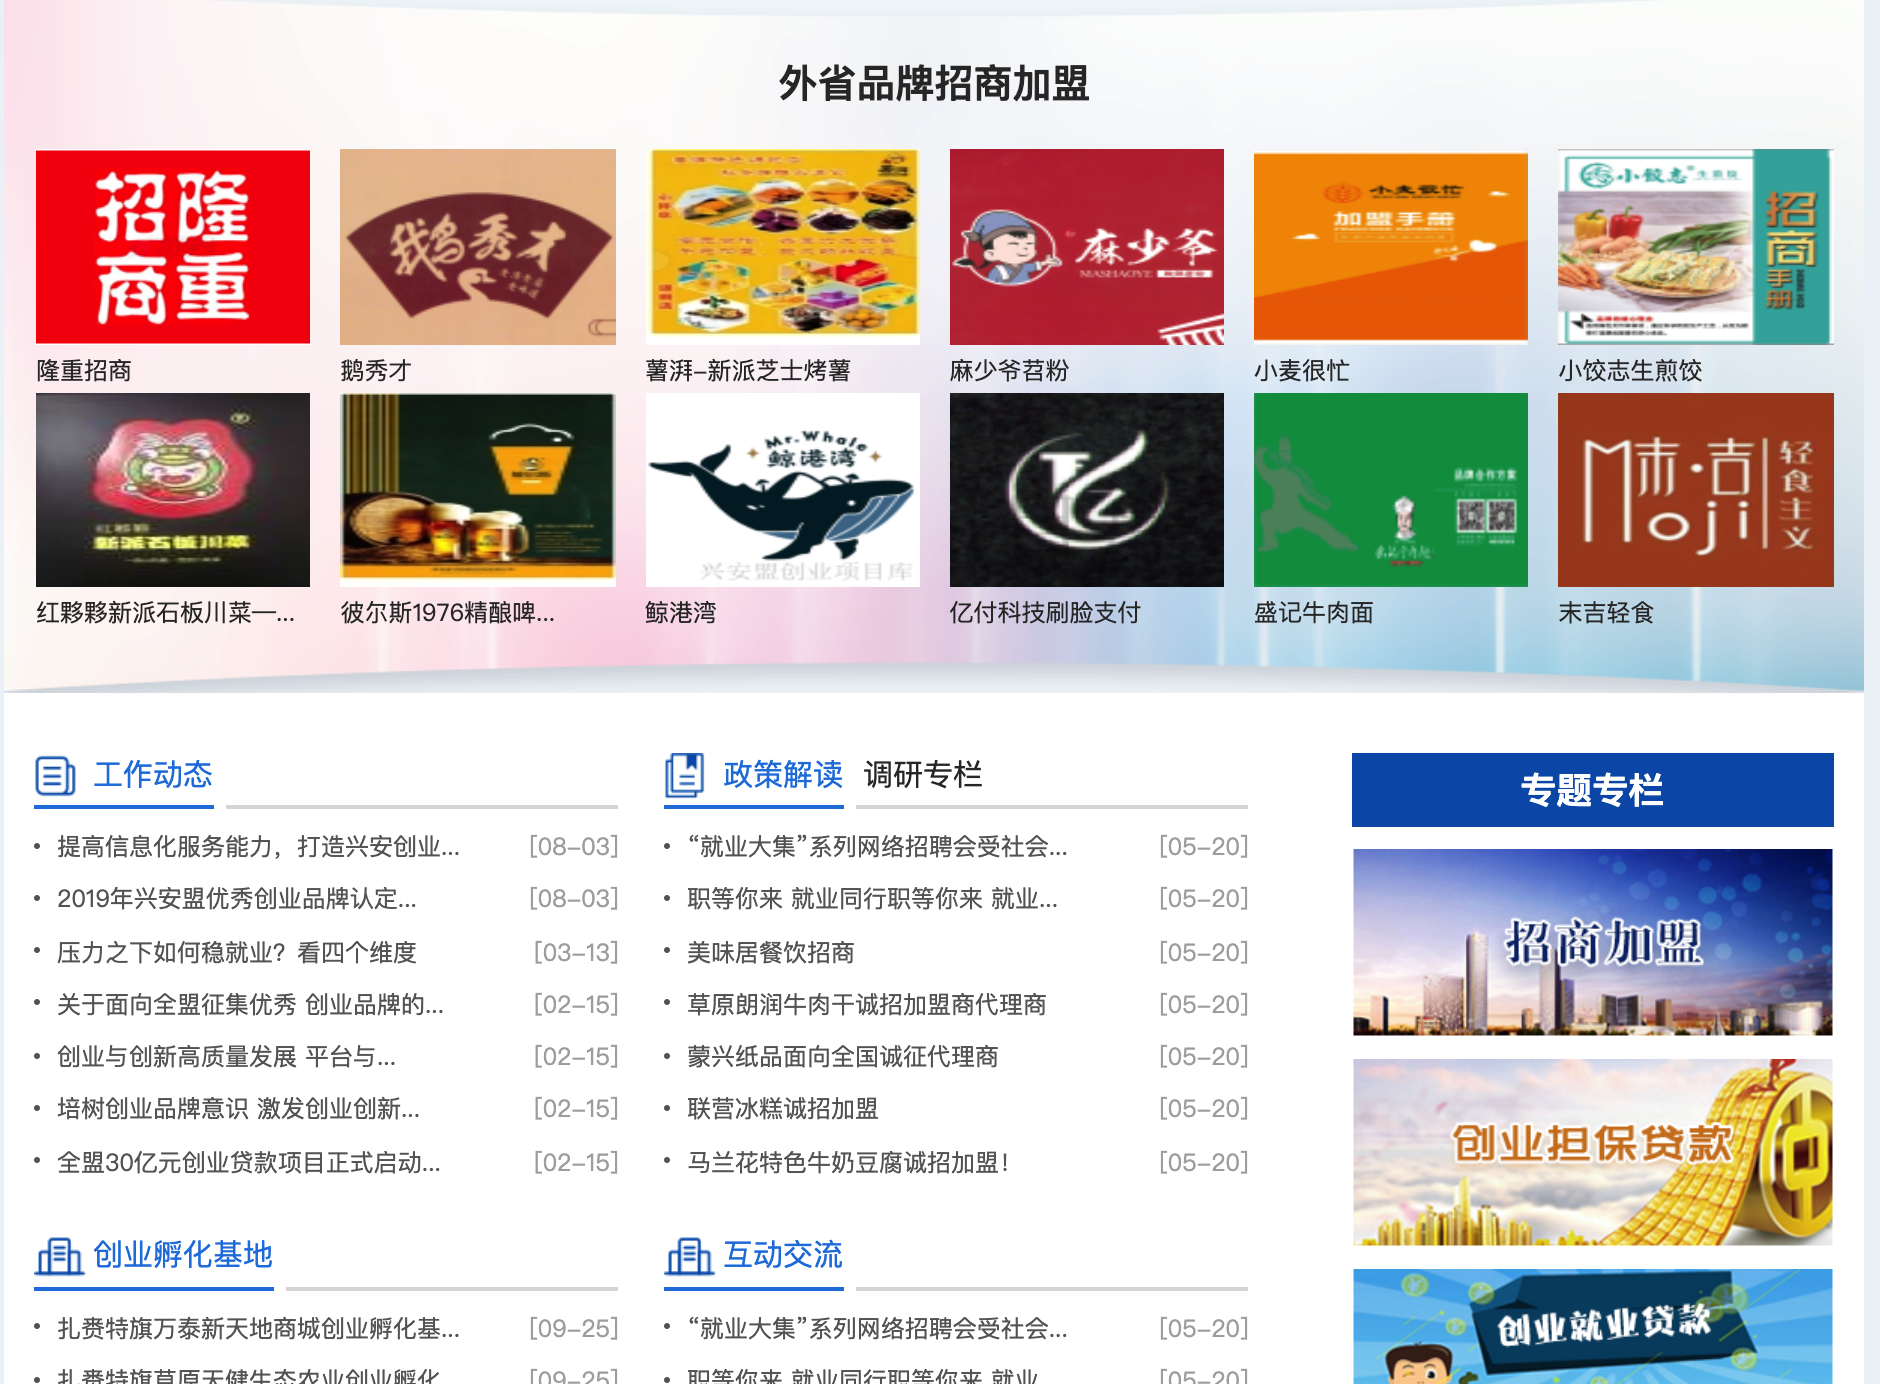Screen dimensions: 1880x1384
Task: Click the 薯湃-新派芝士烤薯 caption link
Action: coord(748,371)
